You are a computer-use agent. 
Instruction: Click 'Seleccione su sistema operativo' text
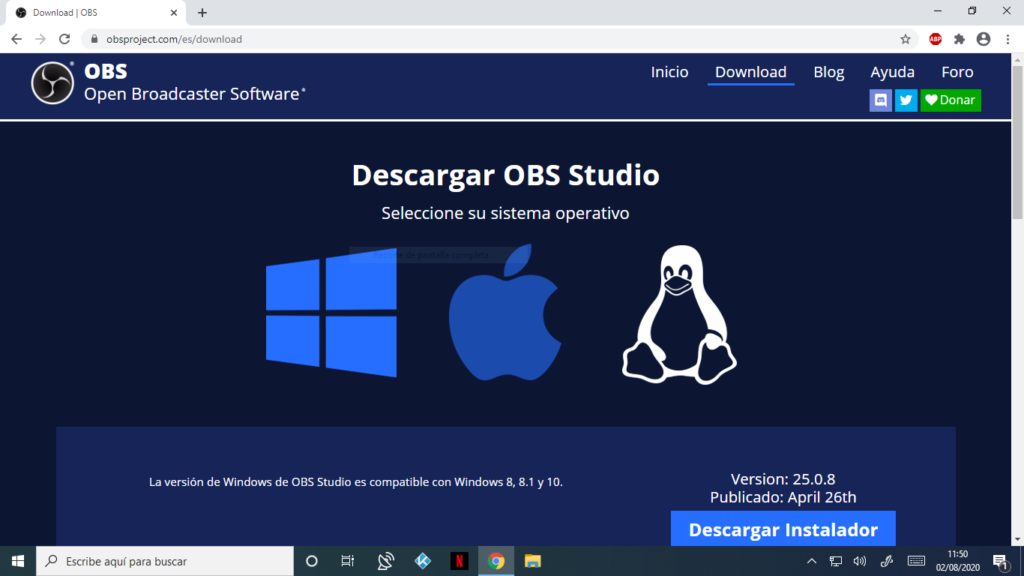pos(505,214)
